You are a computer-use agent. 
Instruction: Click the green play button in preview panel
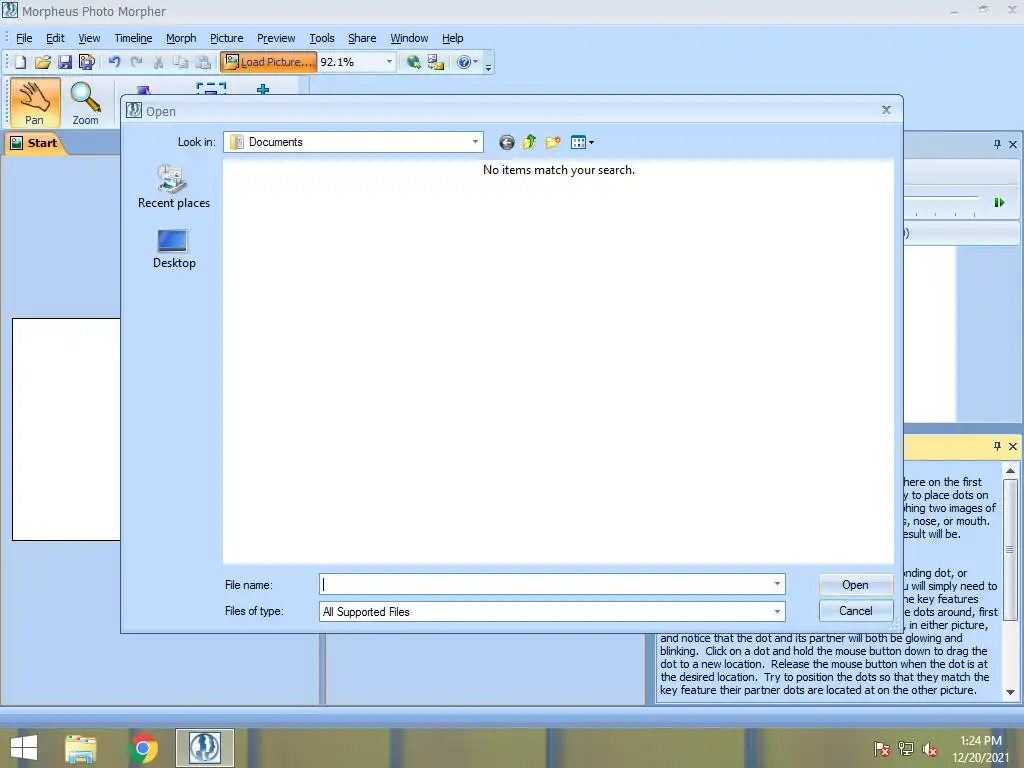click(999, 202)
